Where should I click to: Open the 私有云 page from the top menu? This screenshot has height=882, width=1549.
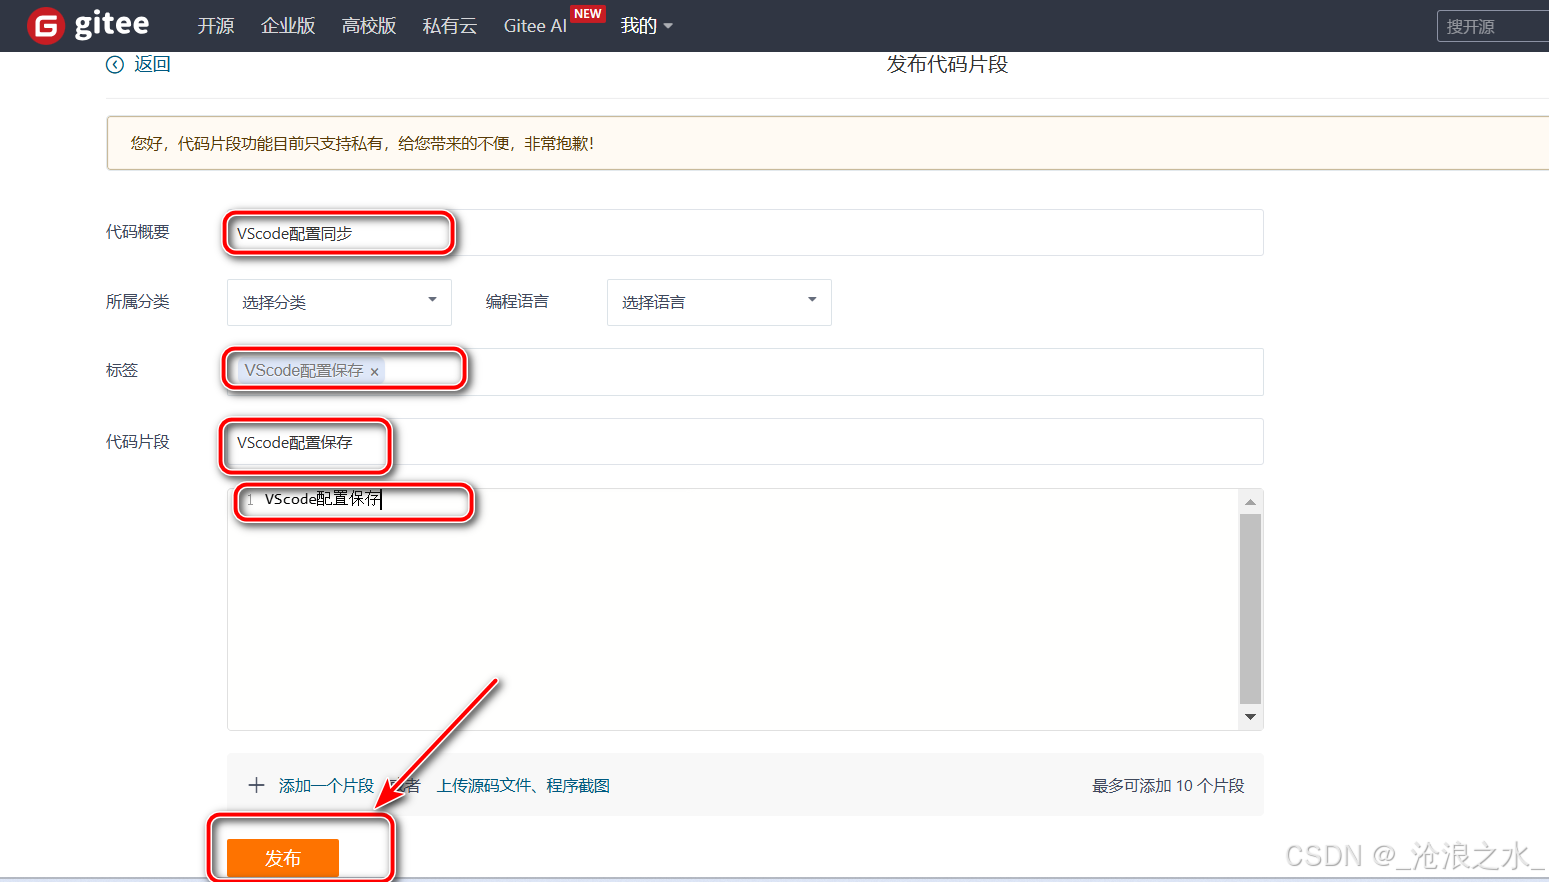click(x=449, y=26)
